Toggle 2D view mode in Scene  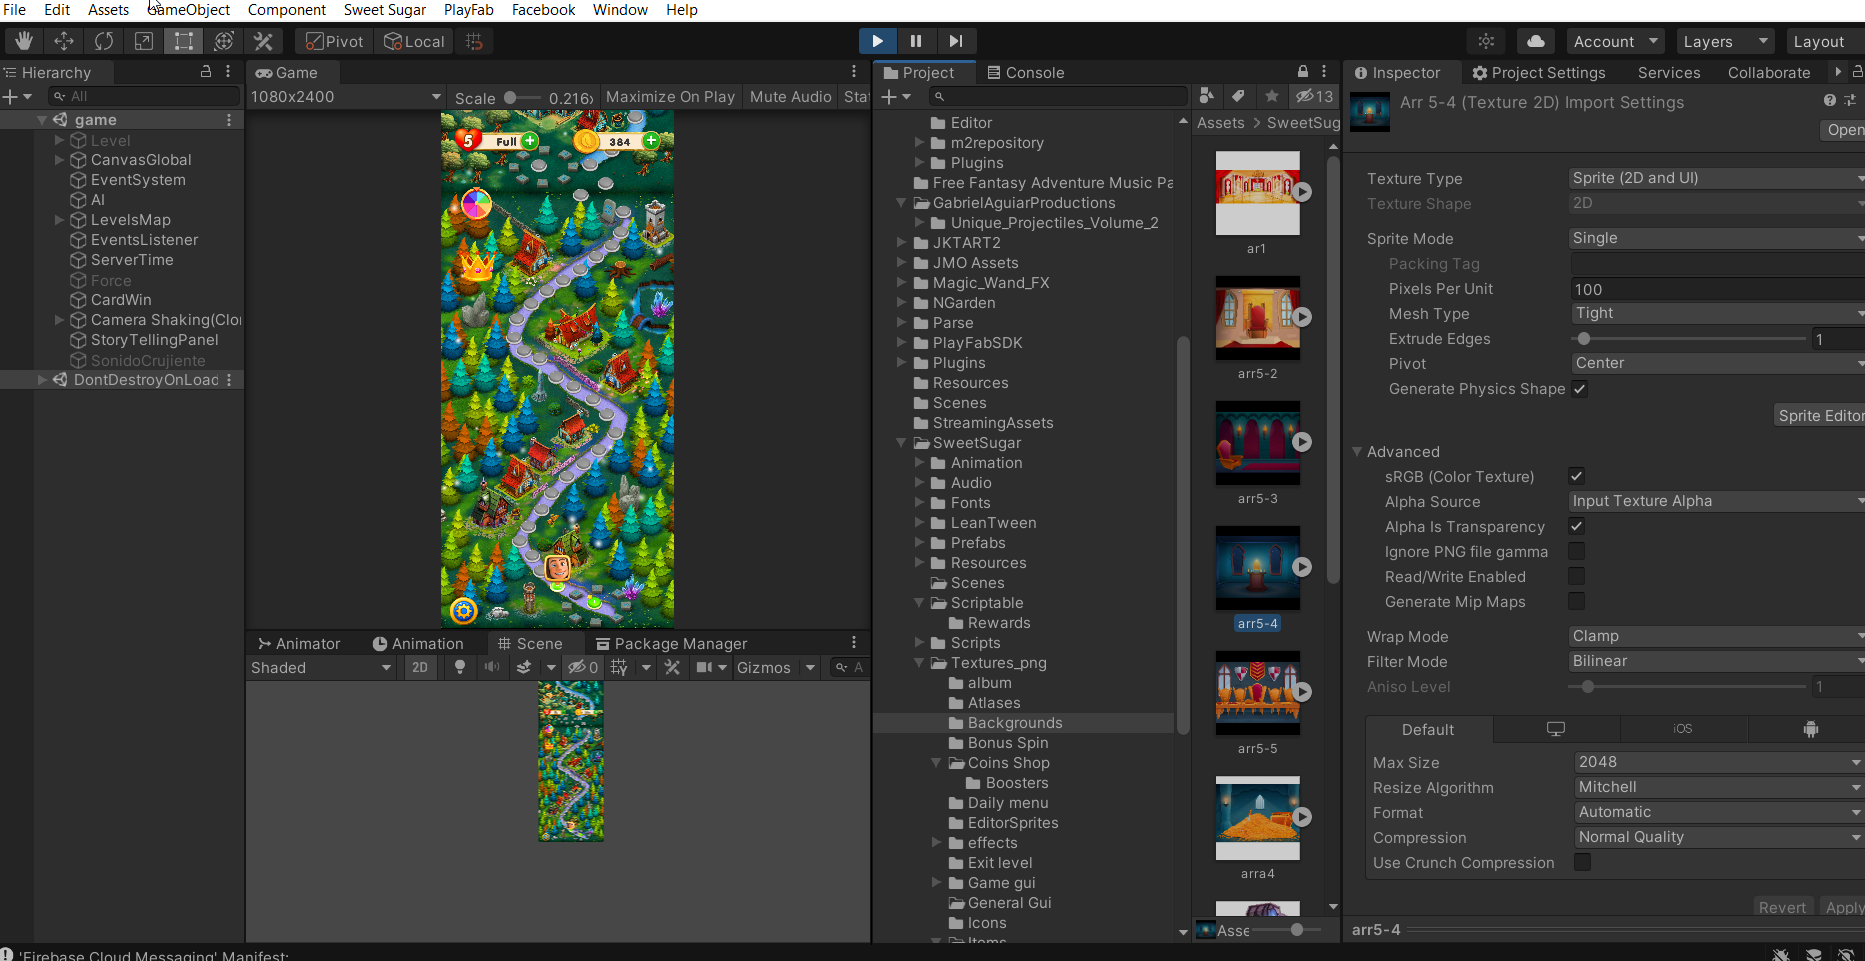[420, 667]
